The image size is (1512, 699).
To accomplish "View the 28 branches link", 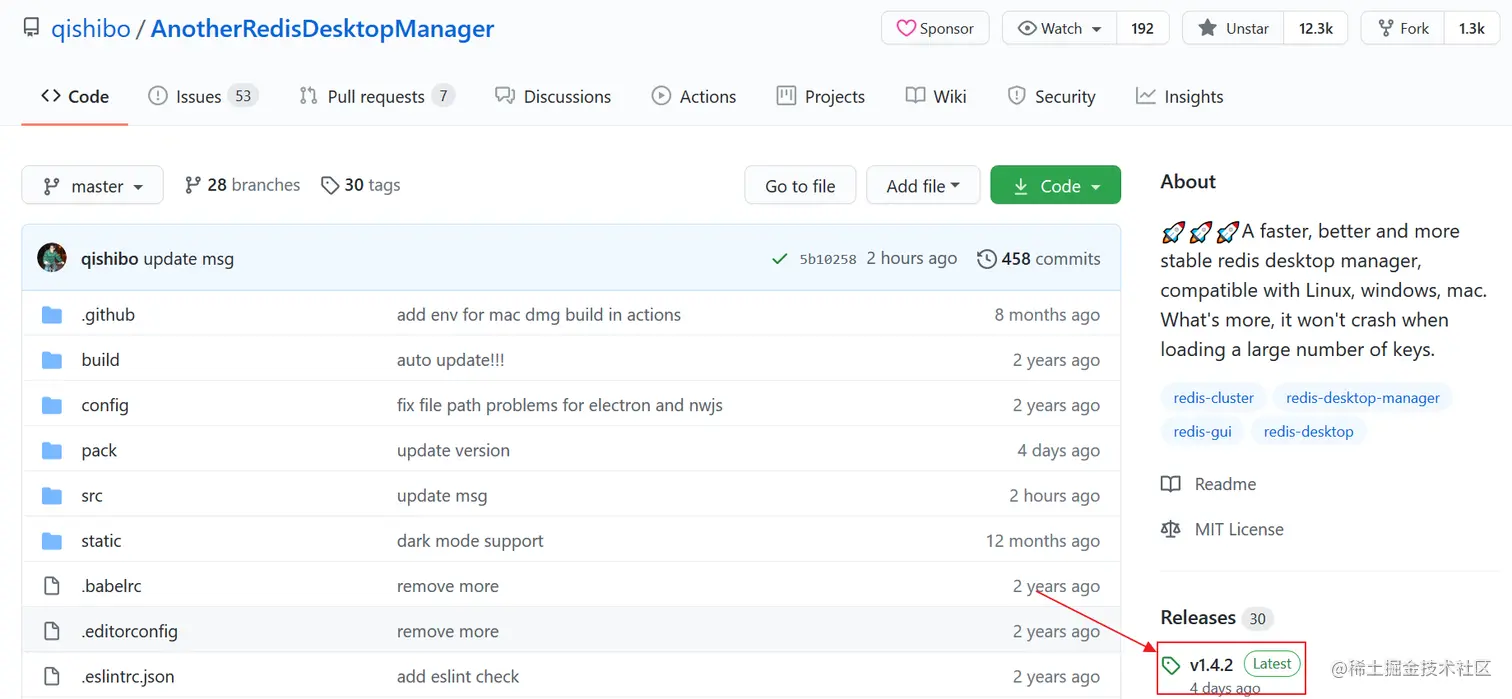I will pyautogui.click(x=242, y=185).
